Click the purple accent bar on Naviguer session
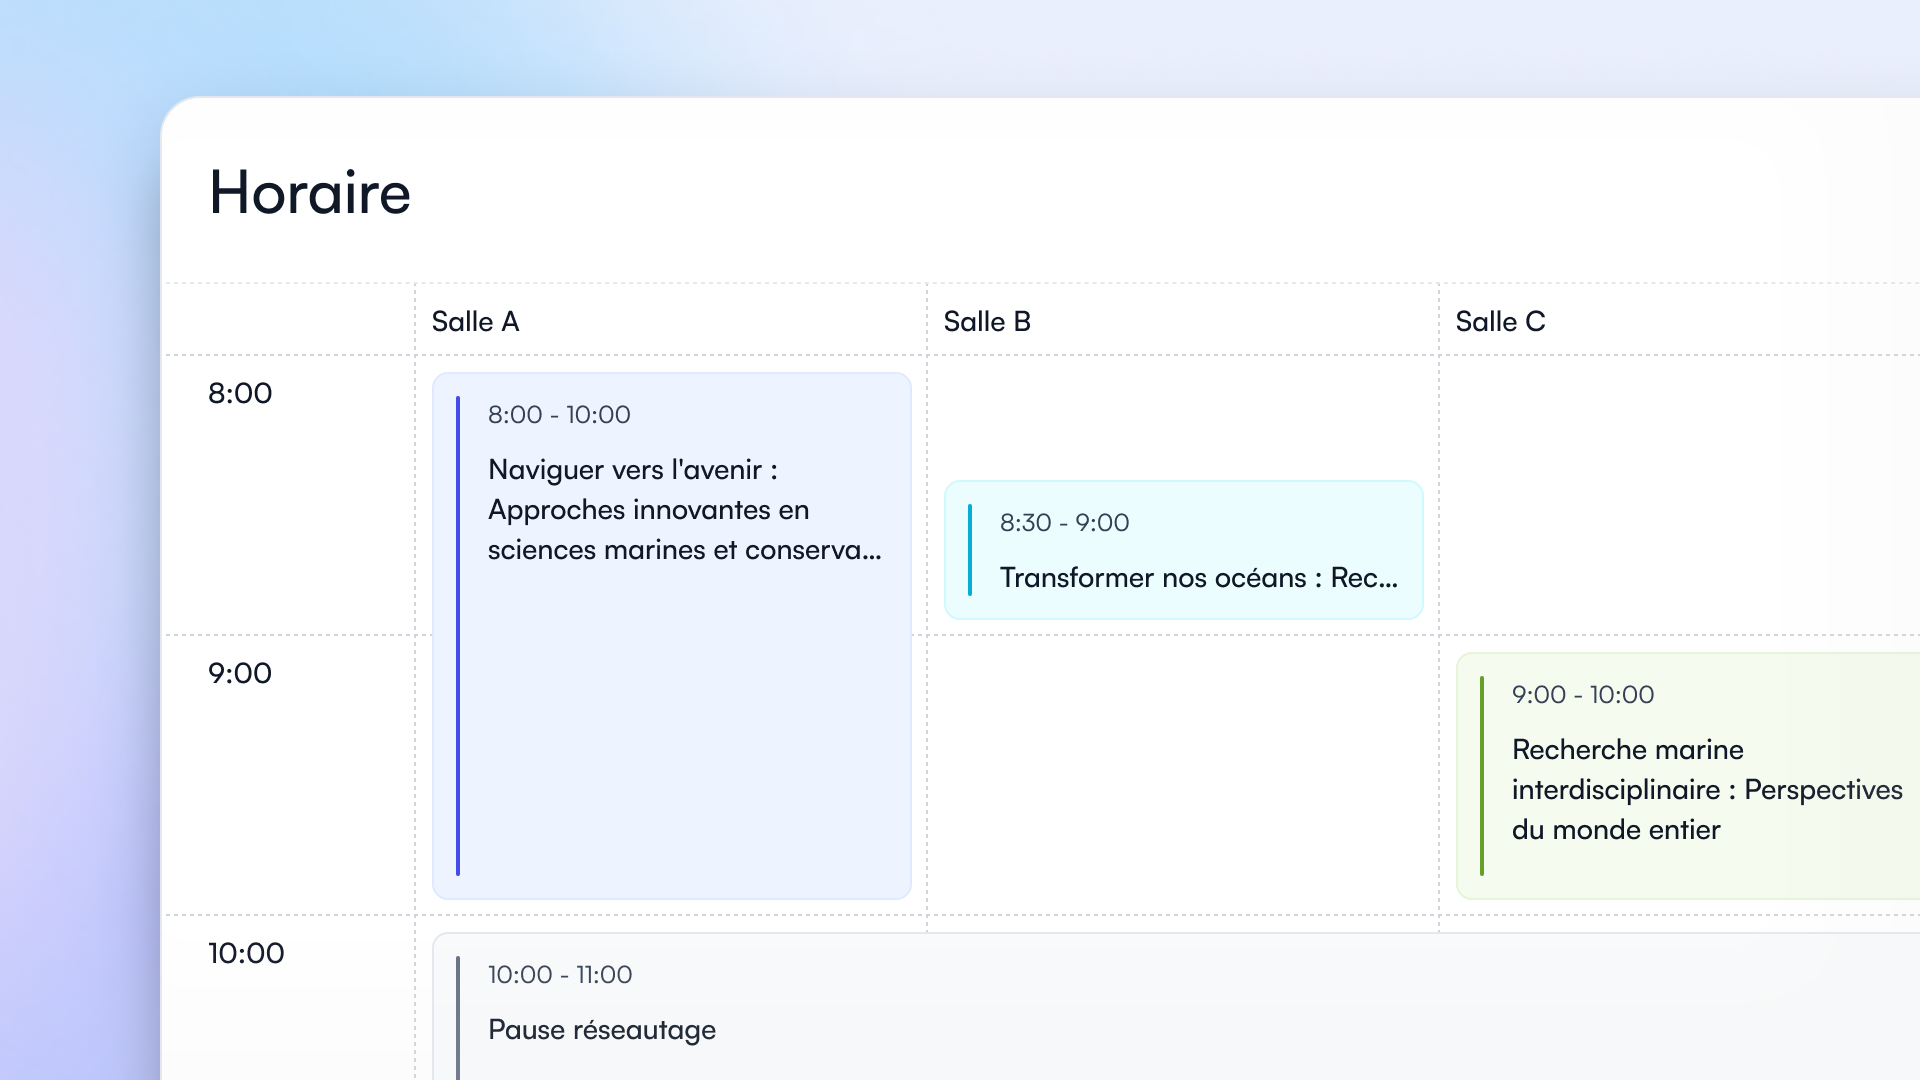The height and width of the screenshot is (1080, 1920). coord(458,636)
